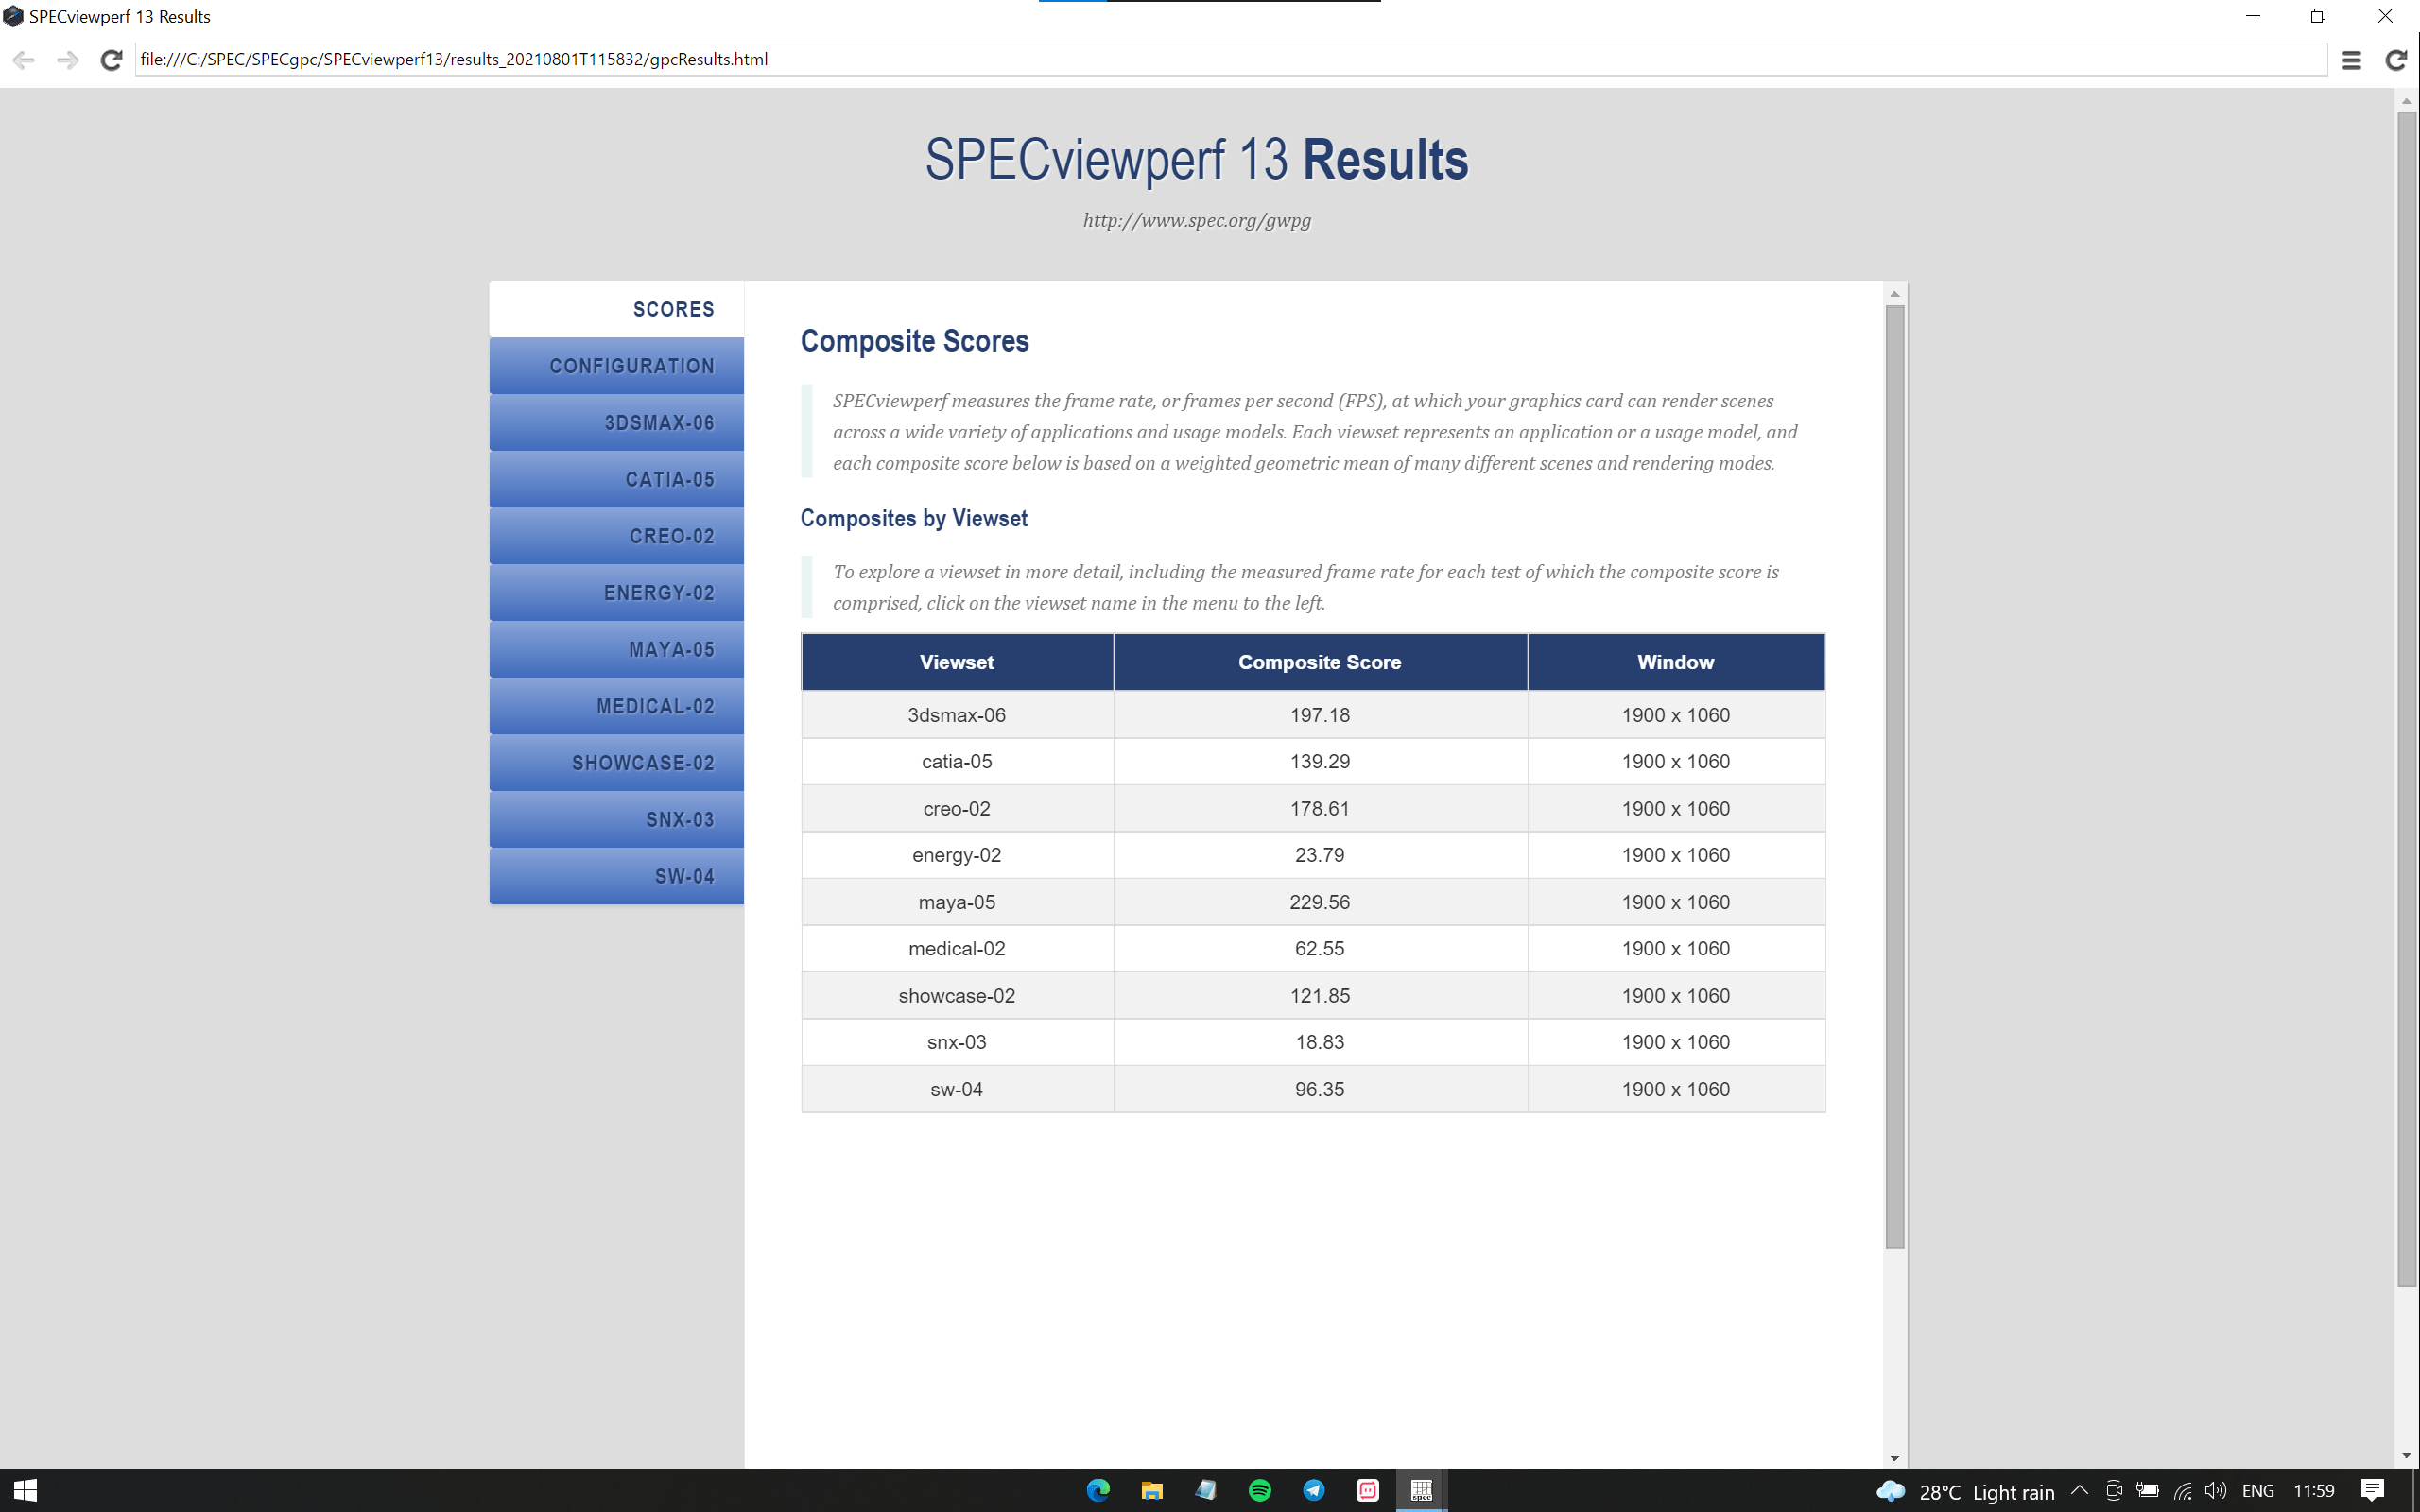Image resolution: width=2420 pixels, height=1512 pixels.
Task: Show hidden system tray icons chevron
Action: pos(2079,1490)
